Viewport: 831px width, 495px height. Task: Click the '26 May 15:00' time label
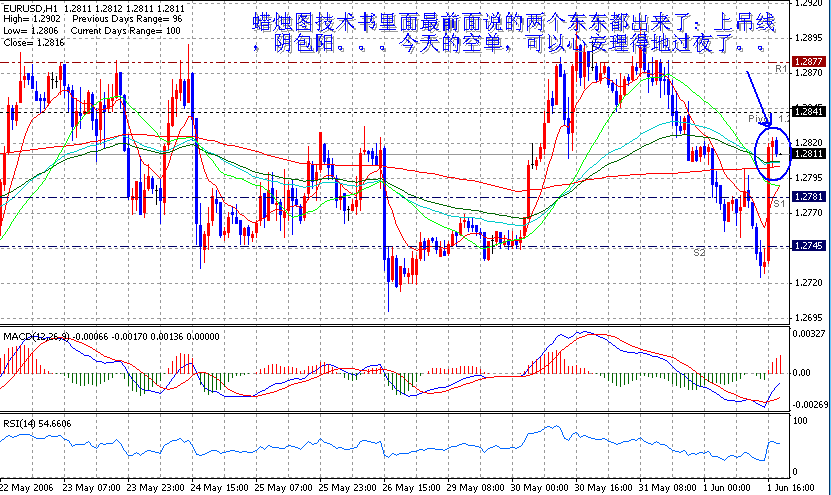(x=411, y=488)
